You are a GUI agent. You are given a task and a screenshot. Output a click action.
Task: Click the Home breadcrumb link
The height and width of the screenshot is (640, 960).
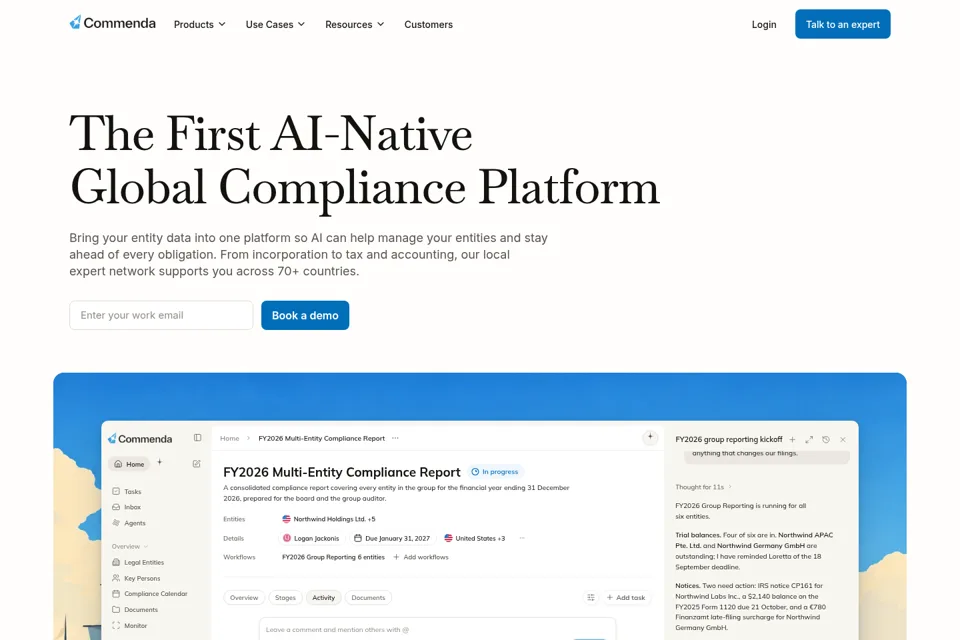click(x=230, y=438)
